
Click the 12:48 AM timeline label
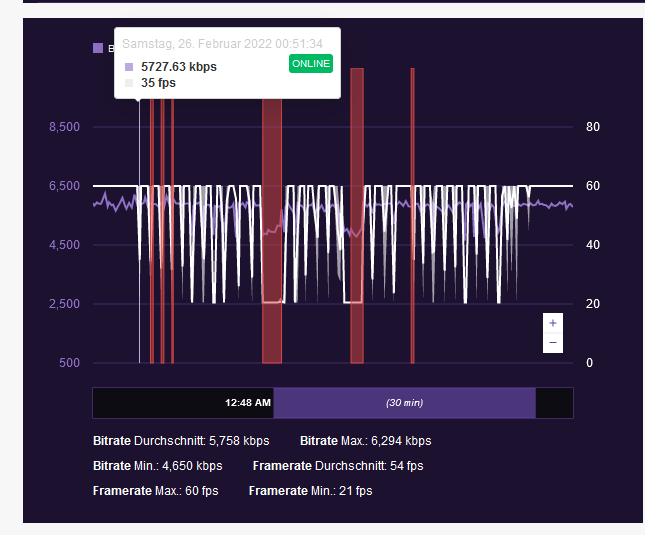tap(248, 403)
